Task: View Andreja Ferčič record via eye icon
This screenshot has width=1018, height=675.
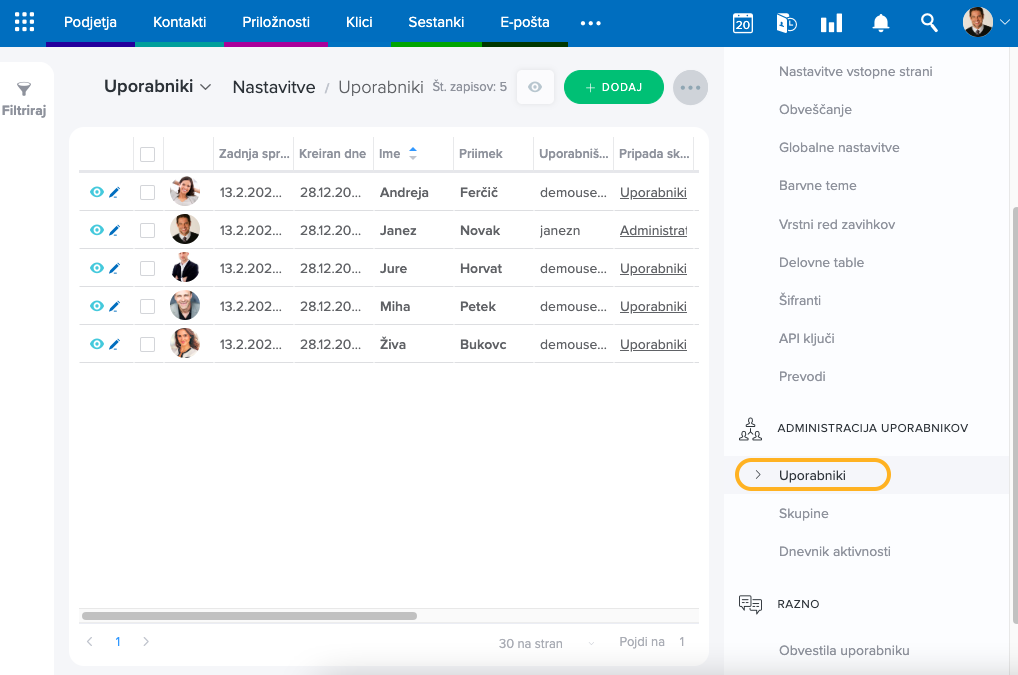Action: (x=97, y=192)
